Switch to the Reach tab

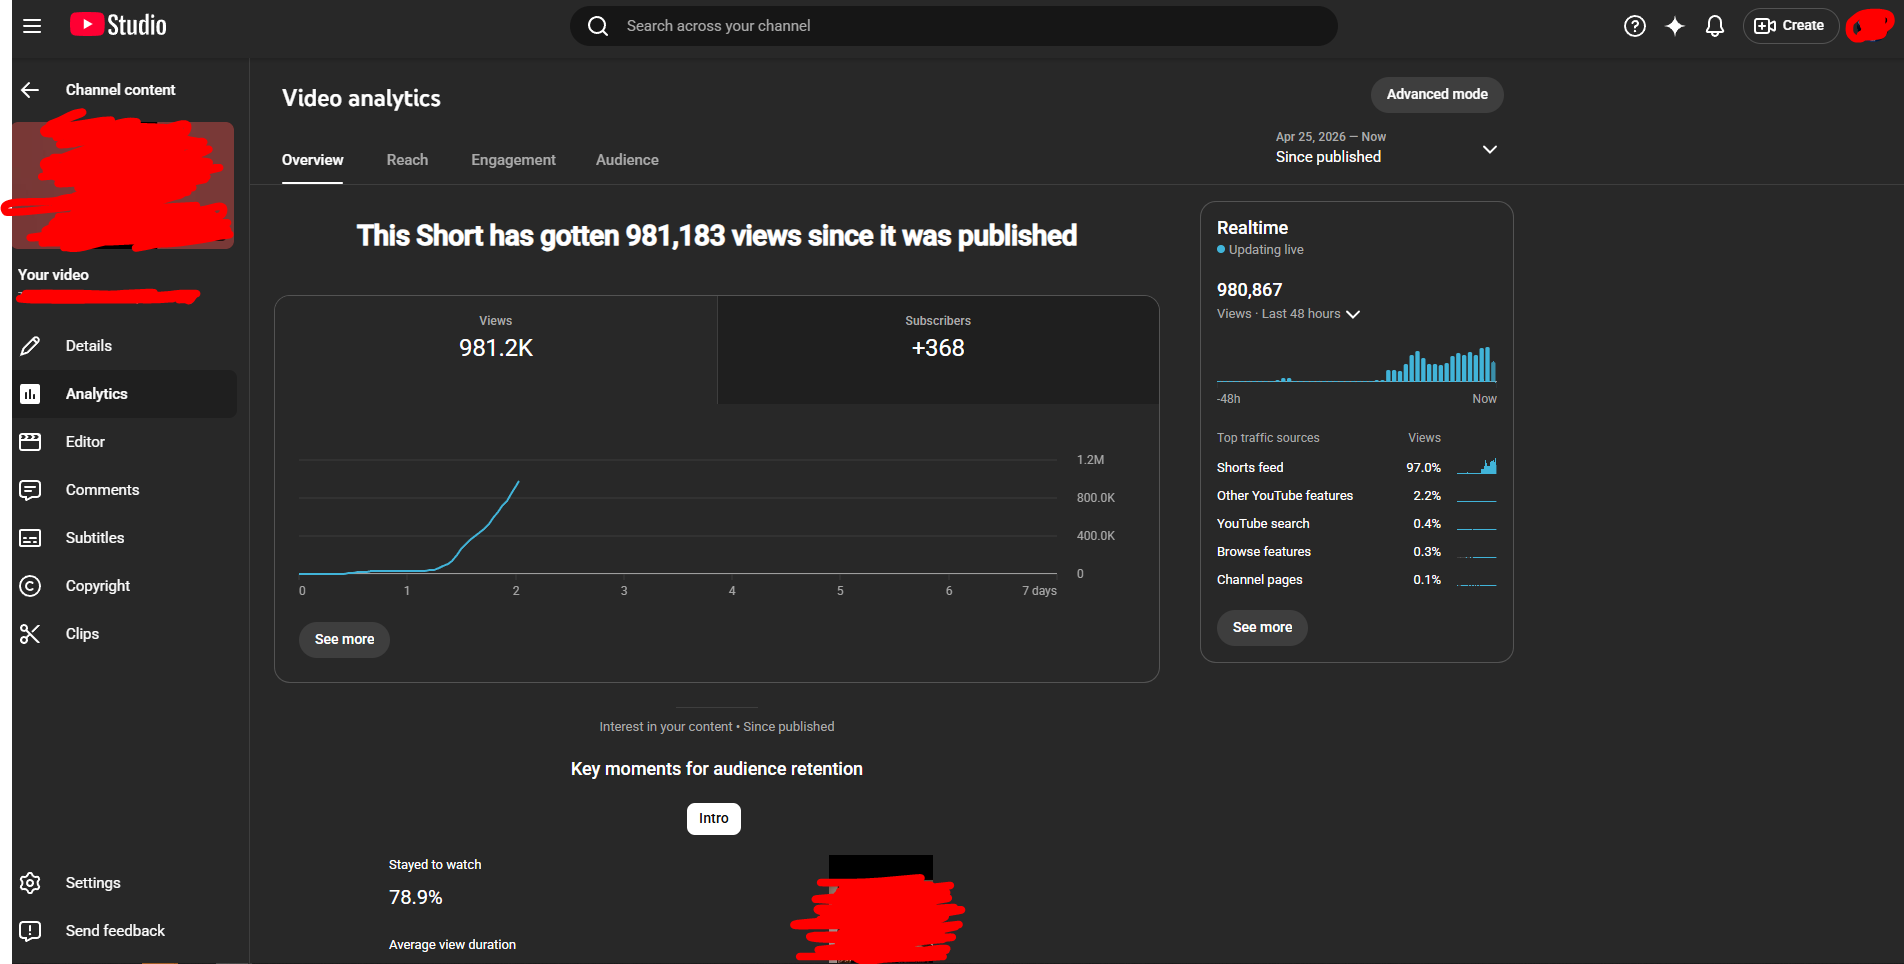click(407, 160)
